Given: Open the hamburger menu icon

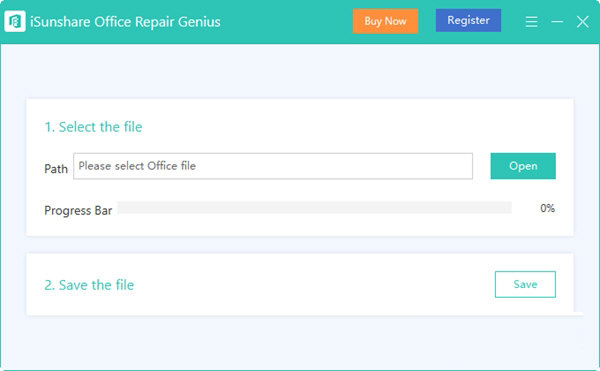Looking at the screenshot, I should (x=531, y=21).
